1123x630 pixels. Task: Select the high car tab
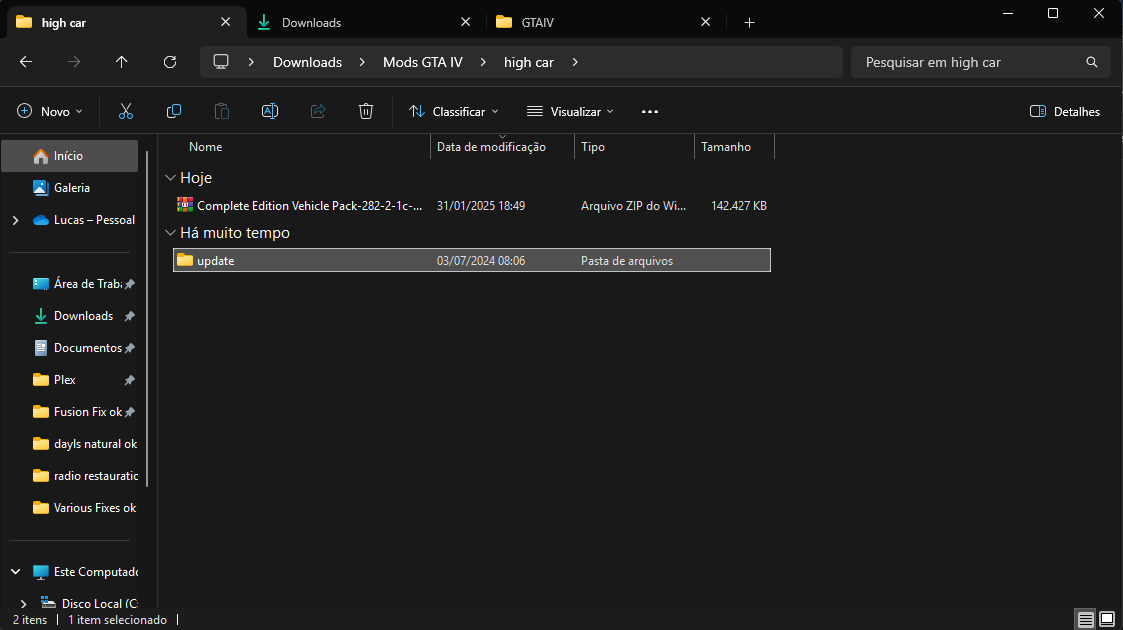pos(127,22)
